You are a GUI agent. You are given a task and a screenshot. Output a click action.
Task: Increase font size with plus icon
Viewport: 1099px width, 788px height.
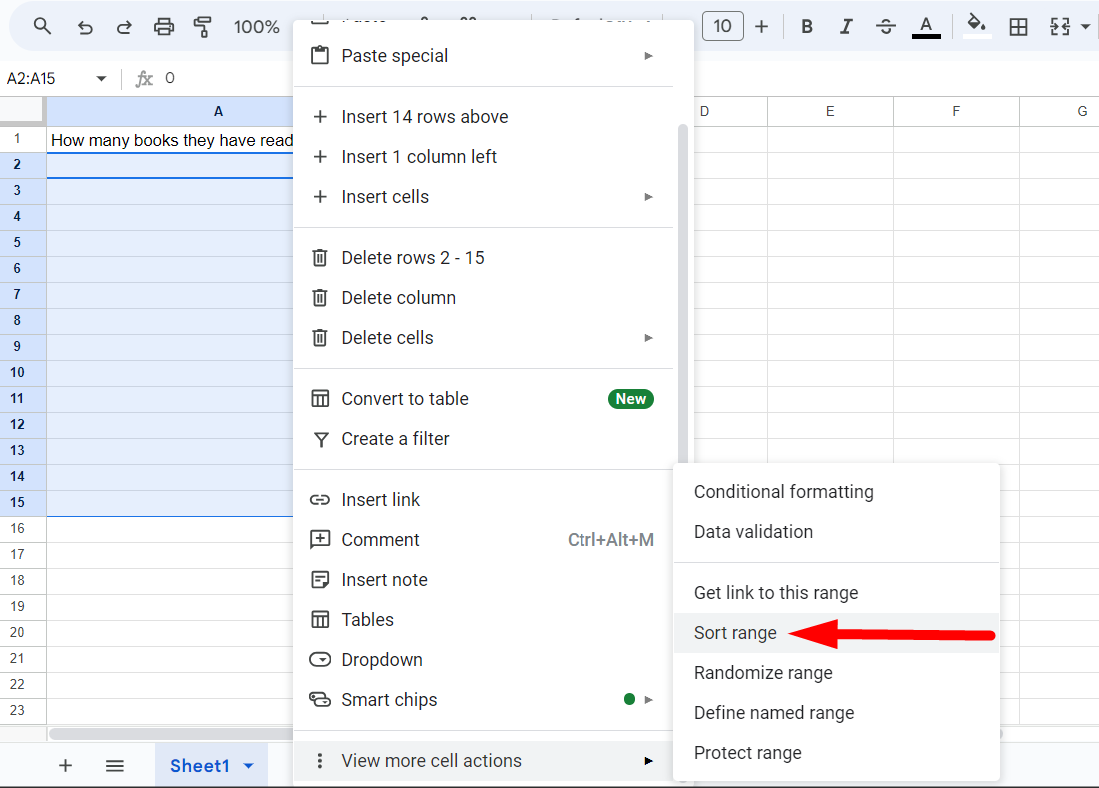coord(761,27)
